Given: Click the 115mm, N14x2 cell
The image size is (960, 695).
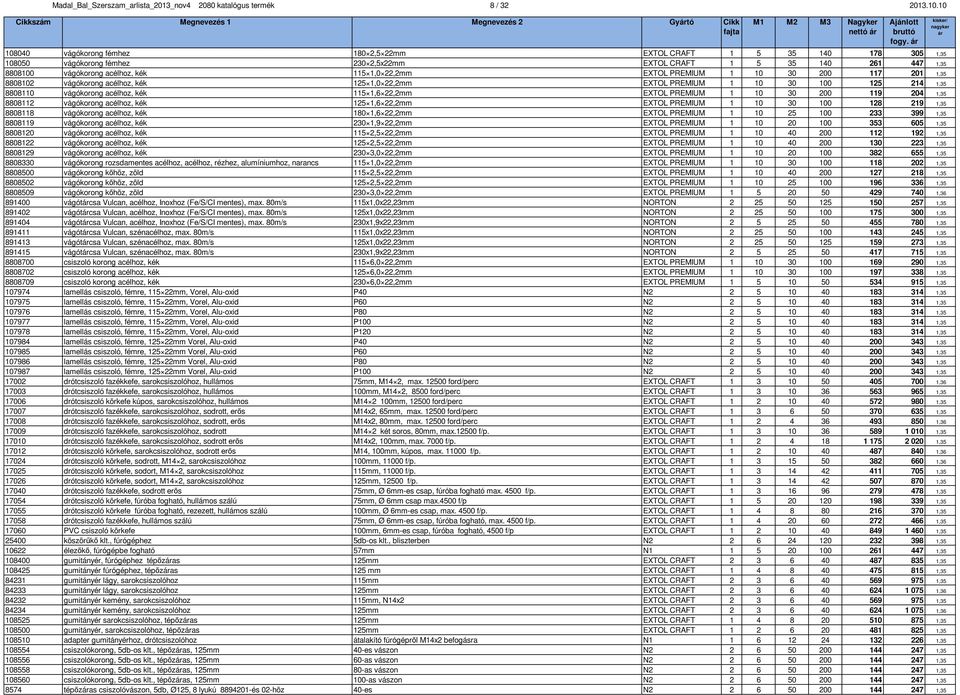Looking at the screenshot, I should pos(378,601).
